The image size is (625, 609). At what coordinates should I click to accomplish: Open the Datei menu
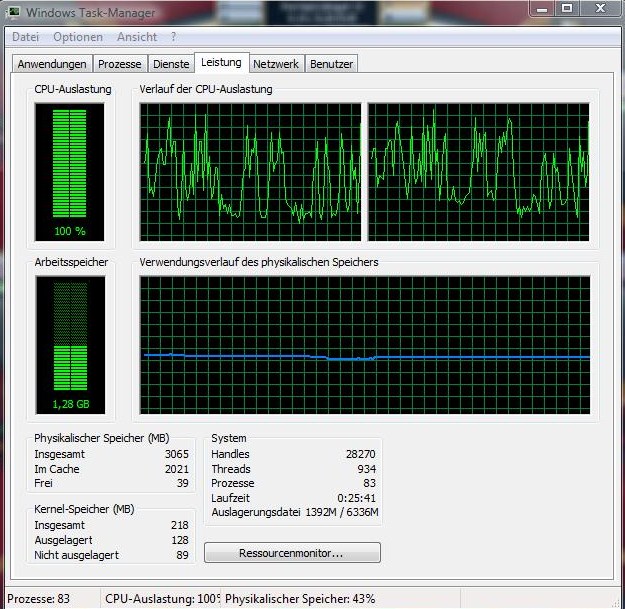pos(26,37)
